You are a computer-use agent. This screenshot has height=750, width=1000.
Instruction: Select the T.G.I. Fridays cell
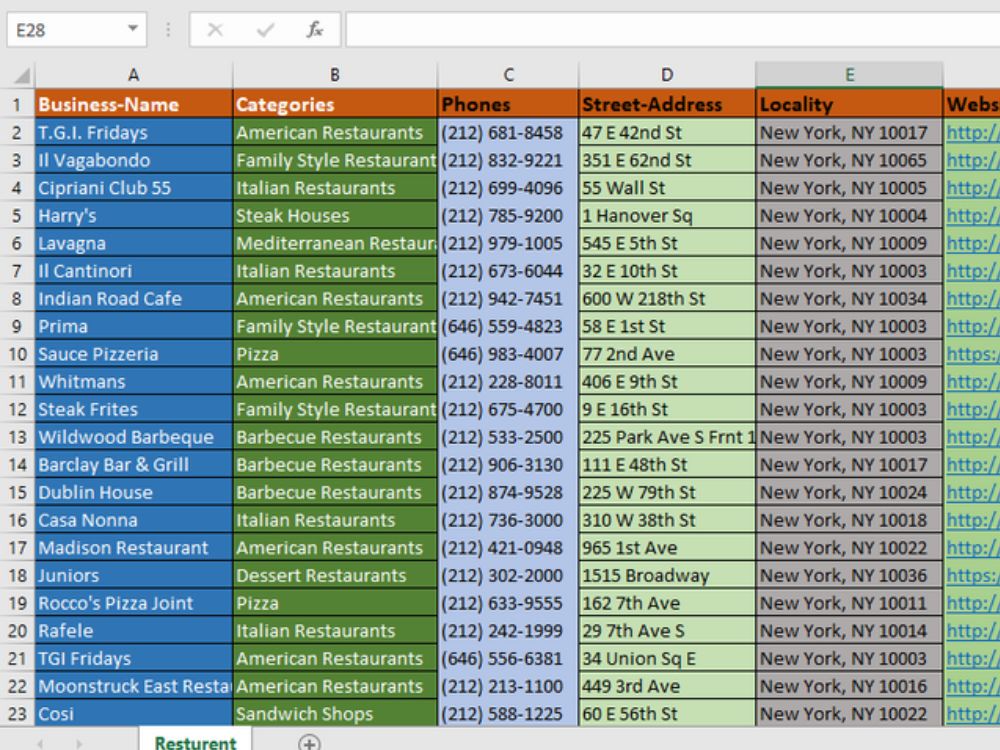click(134, 133)
